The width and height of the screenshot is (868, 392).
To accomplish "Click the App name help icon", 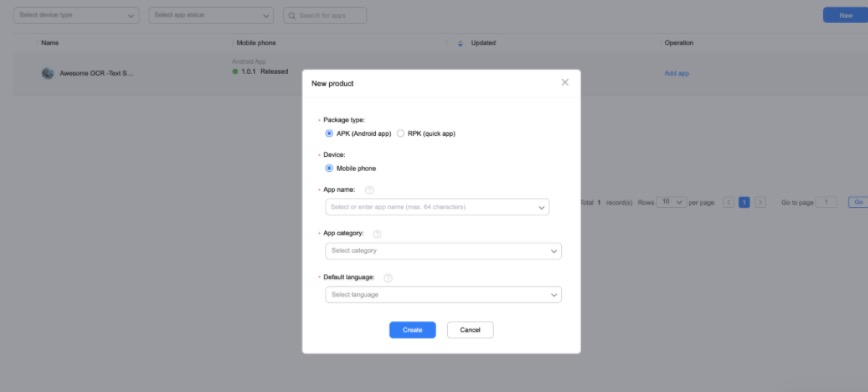I will coord(369,190).
